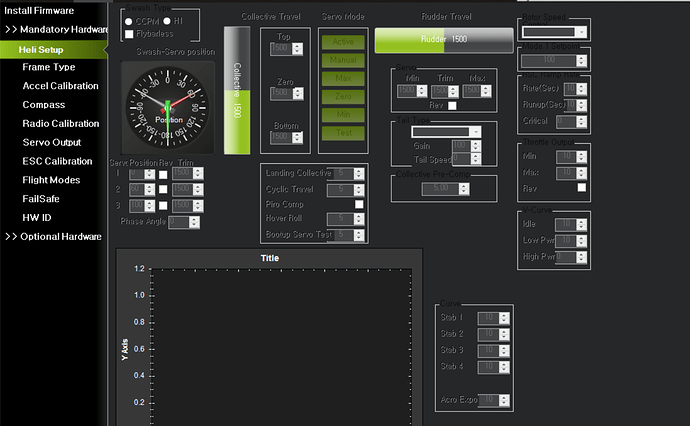Click the Collective Travel Zero value stepper

pos(286,93)
